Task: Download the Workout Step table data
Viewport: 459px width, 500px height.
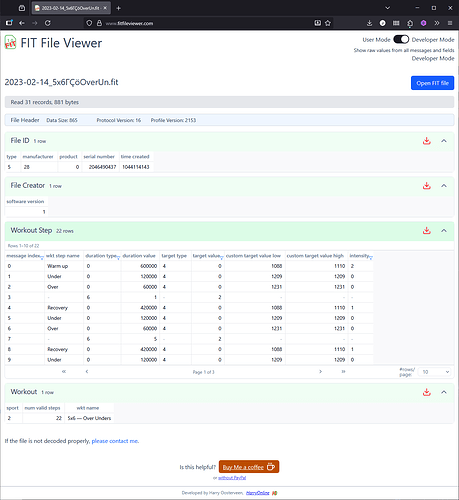Action: point(426,230)
